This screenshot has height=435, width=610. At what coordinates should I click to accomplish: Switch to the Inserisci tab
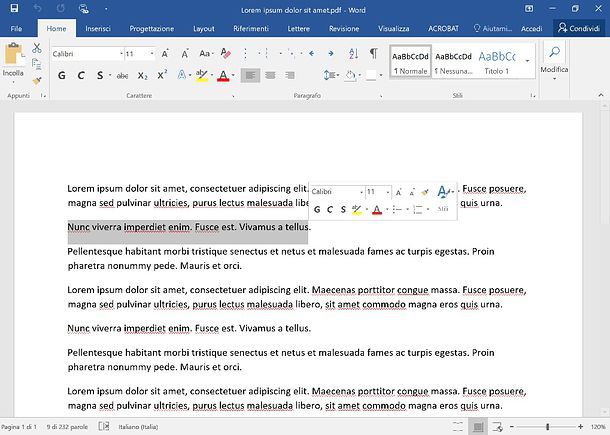pos(98,28)
